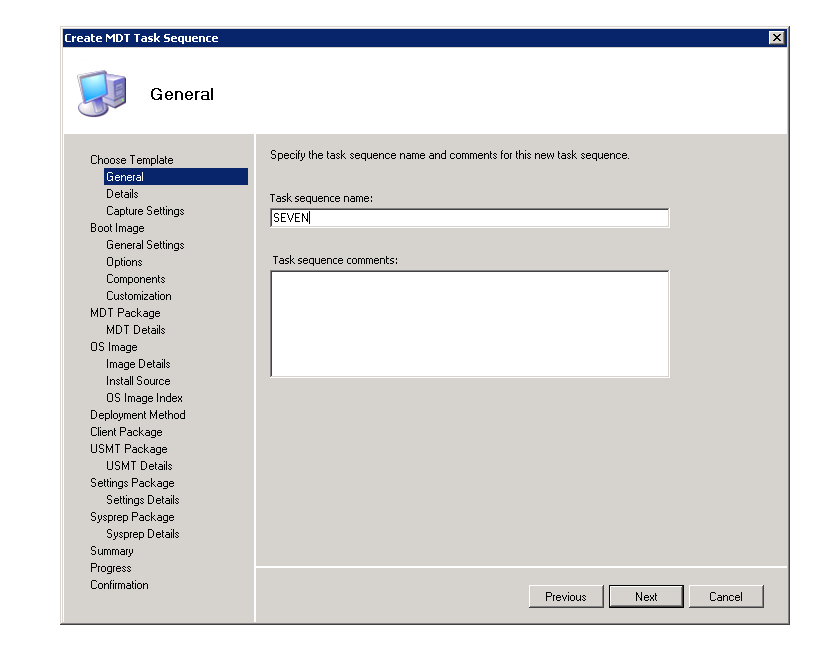
Task: Select the MDT Package step
Action: click(125, 313)
